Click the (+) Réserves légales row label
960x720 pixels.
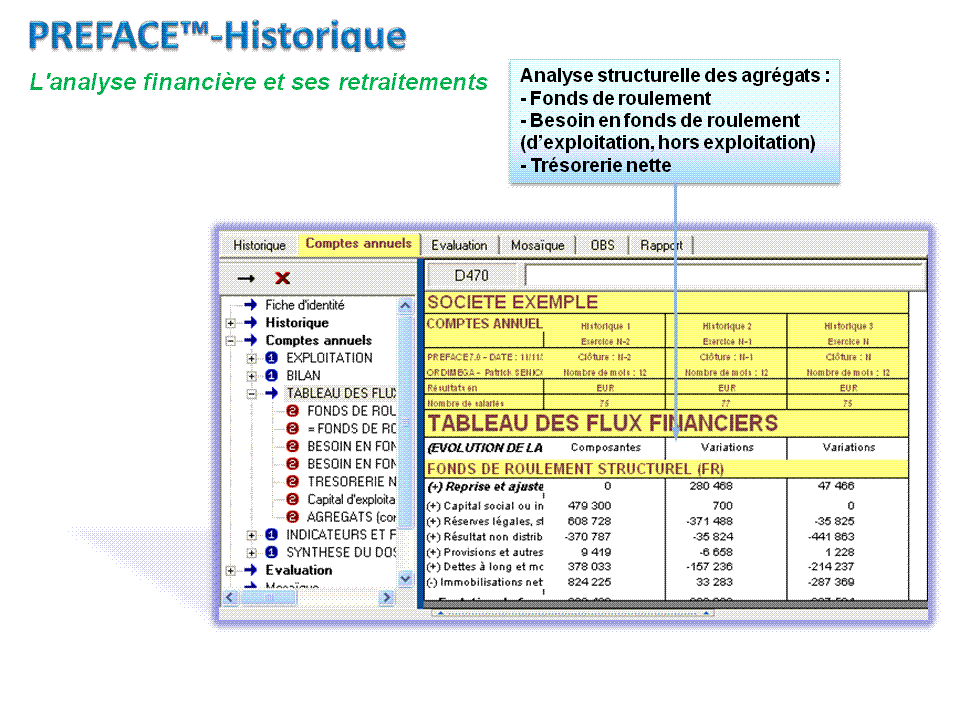(485, 522)
